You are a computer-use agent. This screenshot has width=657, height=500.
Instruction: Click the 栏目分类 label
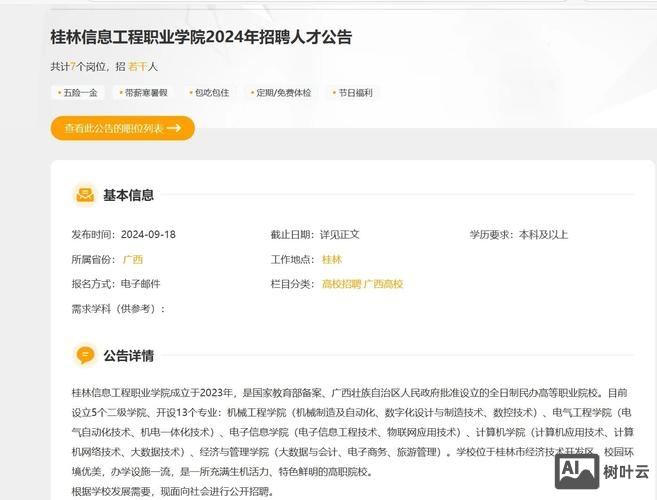pos(292,284)
